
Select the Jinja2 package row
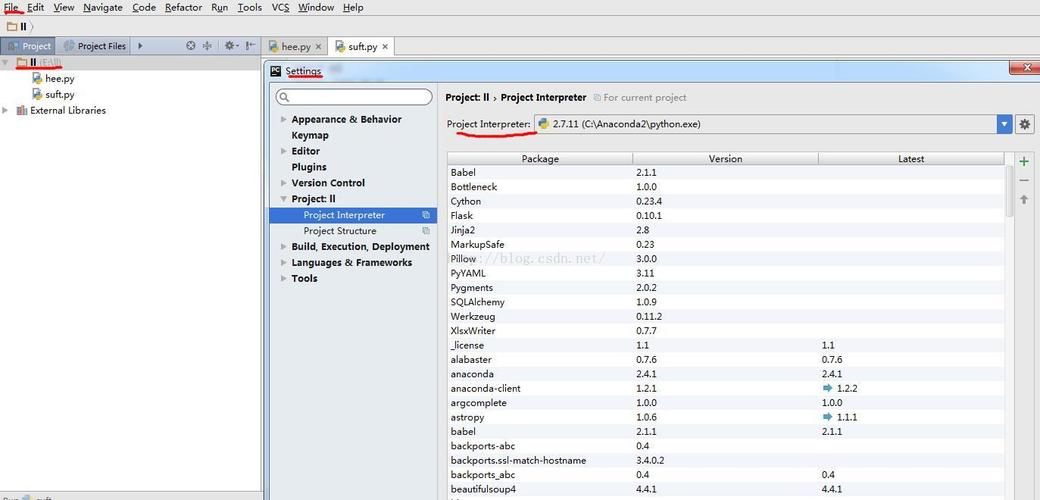coord(726,230)
